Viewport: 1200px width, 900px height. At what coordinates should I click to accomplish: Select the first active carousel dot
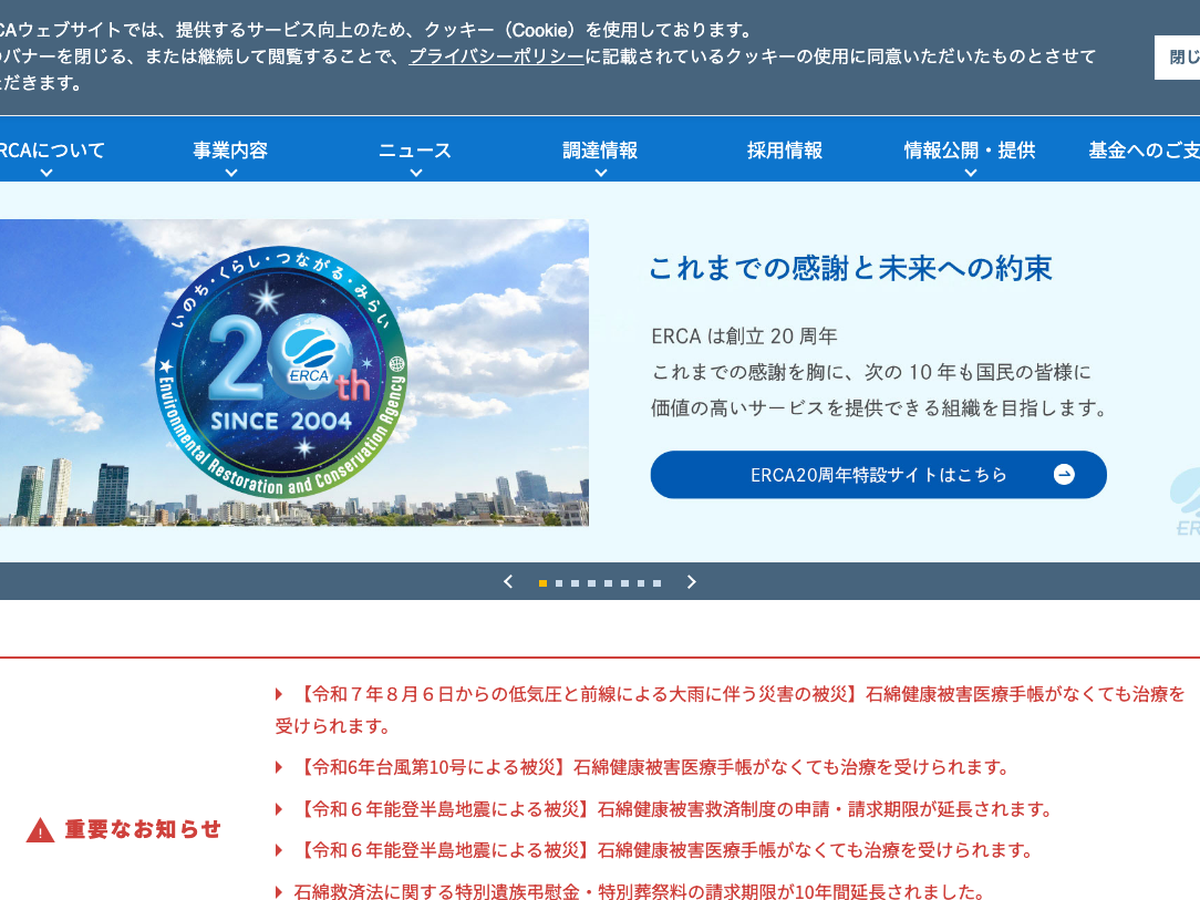pyautogui.click(x=543, y=583)
